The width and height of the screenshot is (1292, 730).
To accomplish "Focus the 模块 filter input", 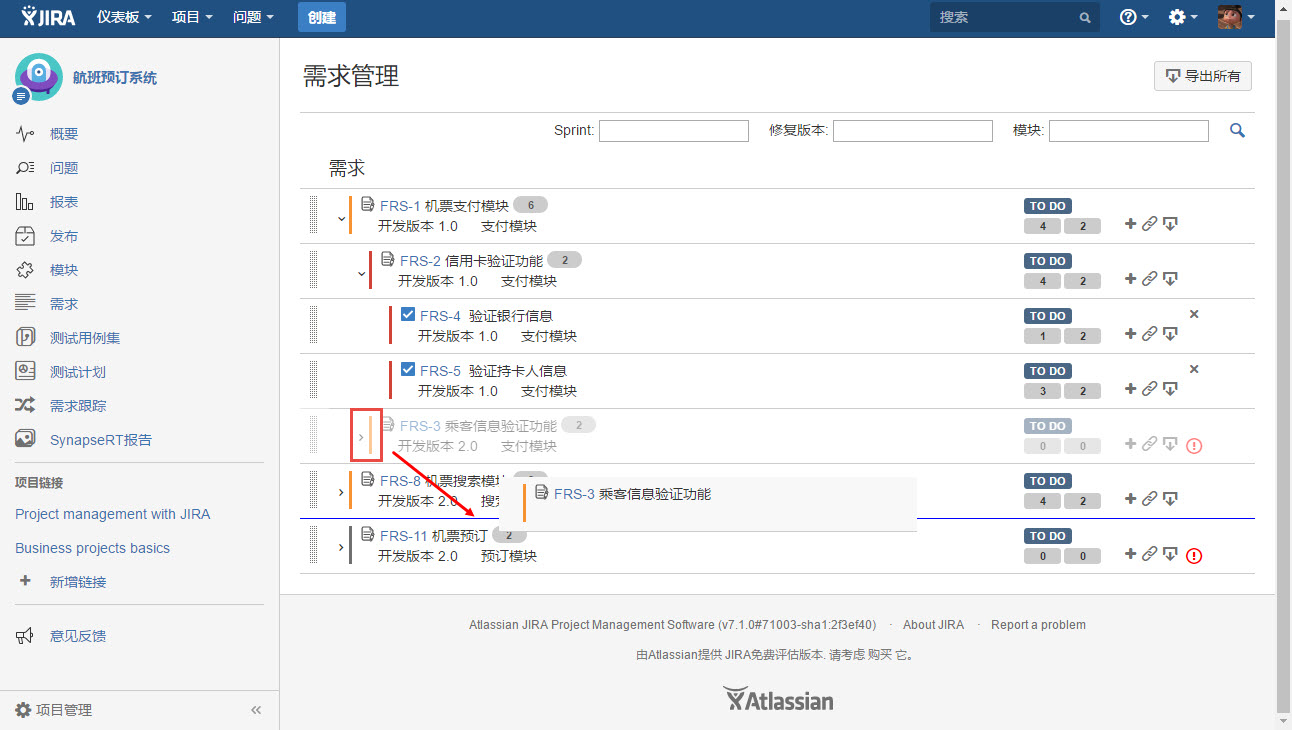I will tap(1129, 131).
